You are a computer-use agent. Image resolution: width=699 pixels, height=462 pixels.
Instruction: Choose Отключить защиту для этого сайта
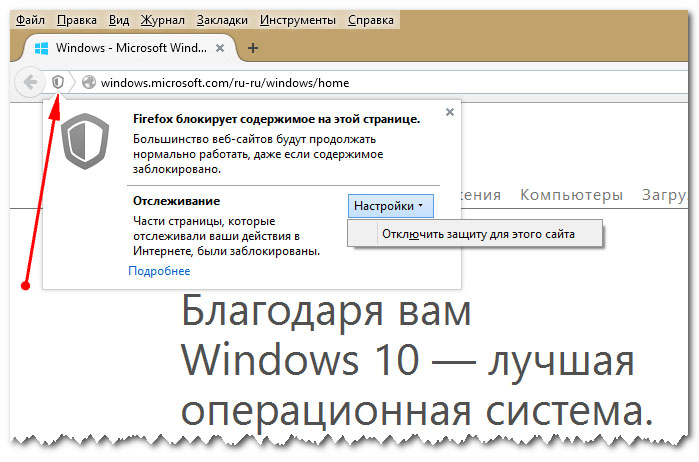475,234
